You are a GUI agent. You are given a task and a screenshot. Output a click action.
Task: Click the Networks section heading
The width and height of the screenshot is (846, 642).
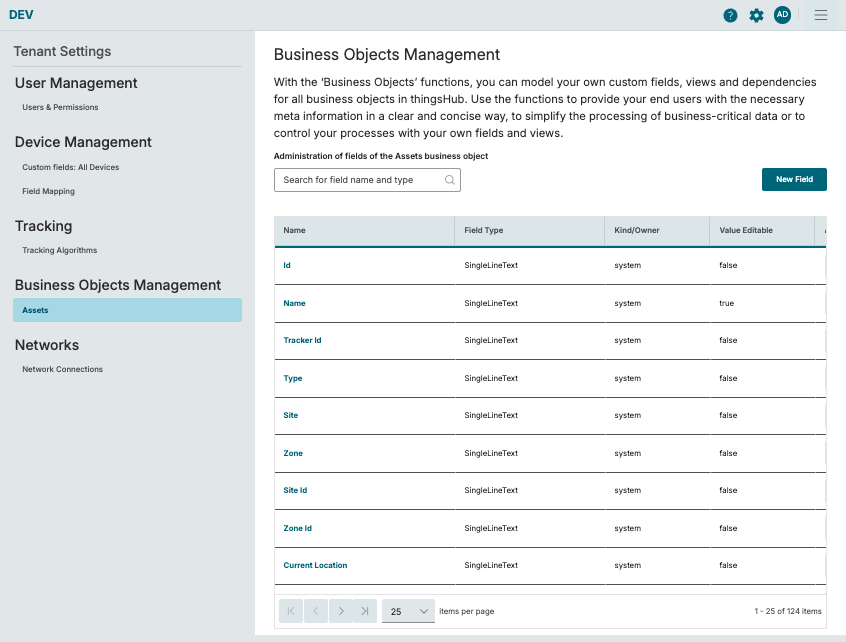[47, 345]
